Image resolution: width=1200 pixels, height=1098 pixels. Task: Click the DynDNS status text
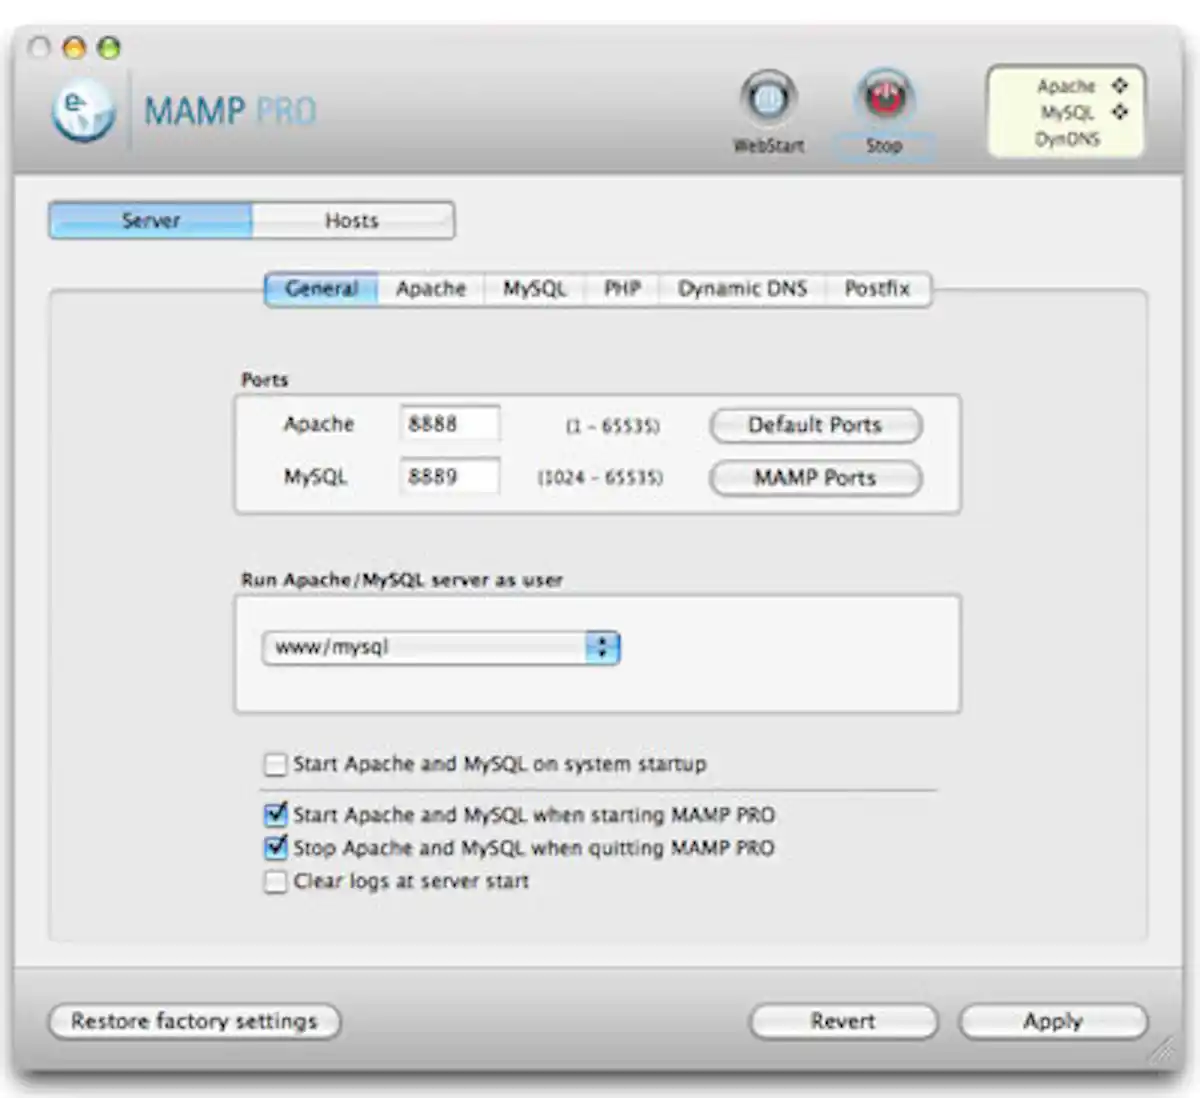1068,139
